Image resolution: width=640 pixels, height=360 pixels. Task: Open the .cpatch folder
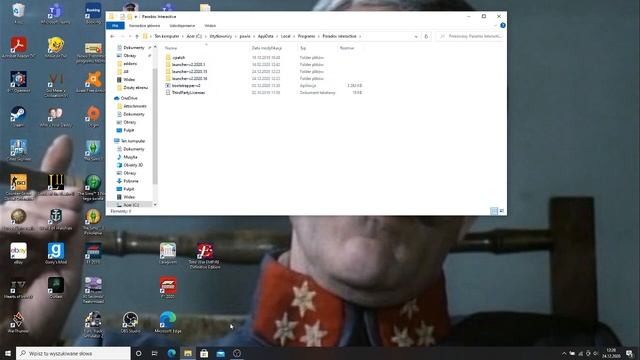click(x=179, y=58)
